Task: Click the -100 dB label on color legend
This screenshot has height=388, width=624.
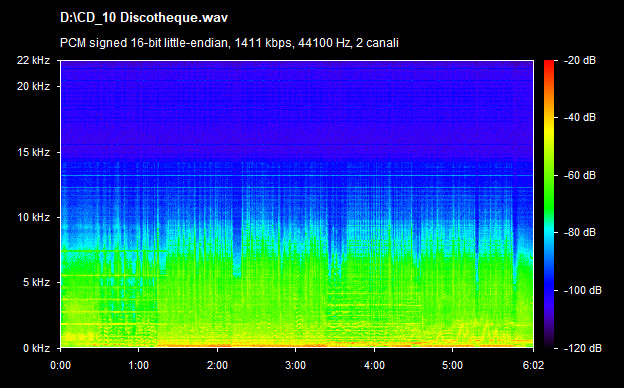Action: point(583,290)
